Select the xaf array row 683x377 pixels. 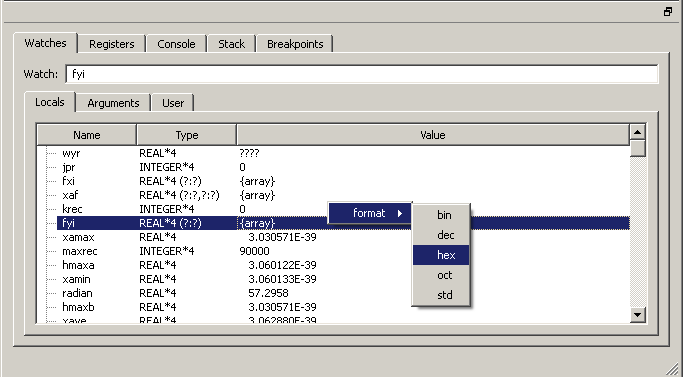(333, 195)
